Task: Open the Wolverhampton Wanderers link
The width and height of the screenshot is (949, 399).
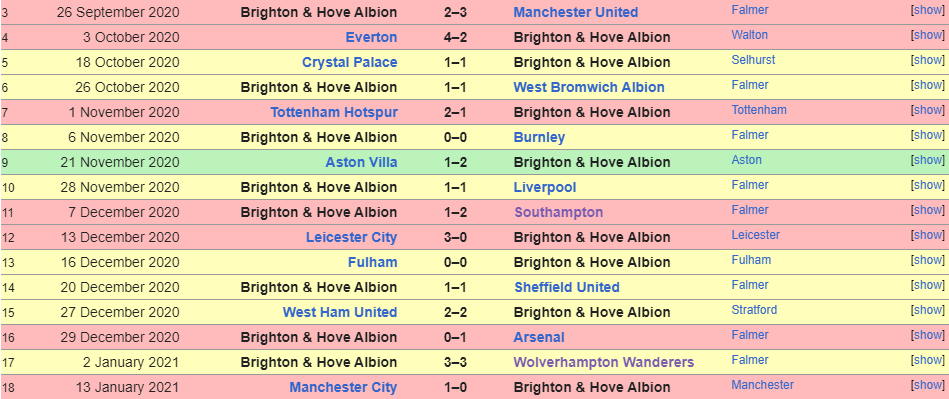Action: [603, 362]
